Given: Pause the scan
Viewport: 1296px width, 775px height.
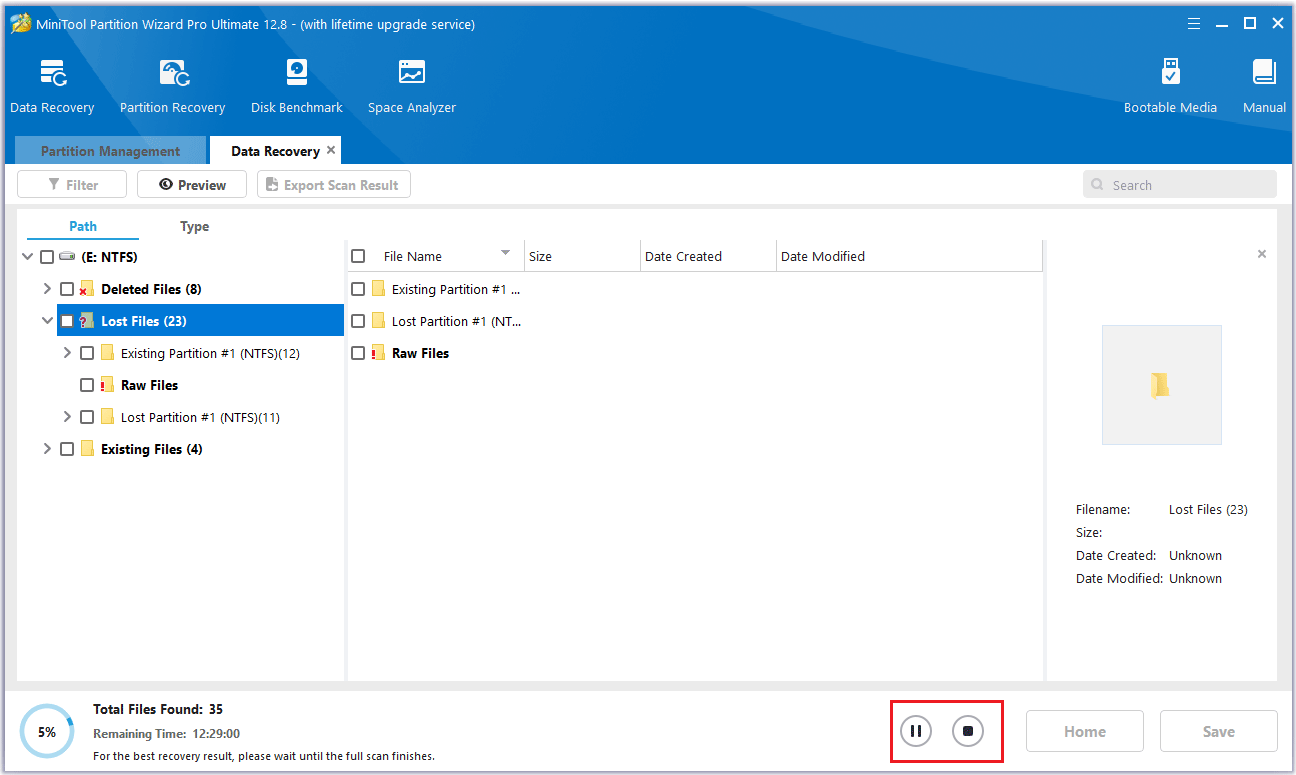Looking at the screenshot, I should 916,731.
